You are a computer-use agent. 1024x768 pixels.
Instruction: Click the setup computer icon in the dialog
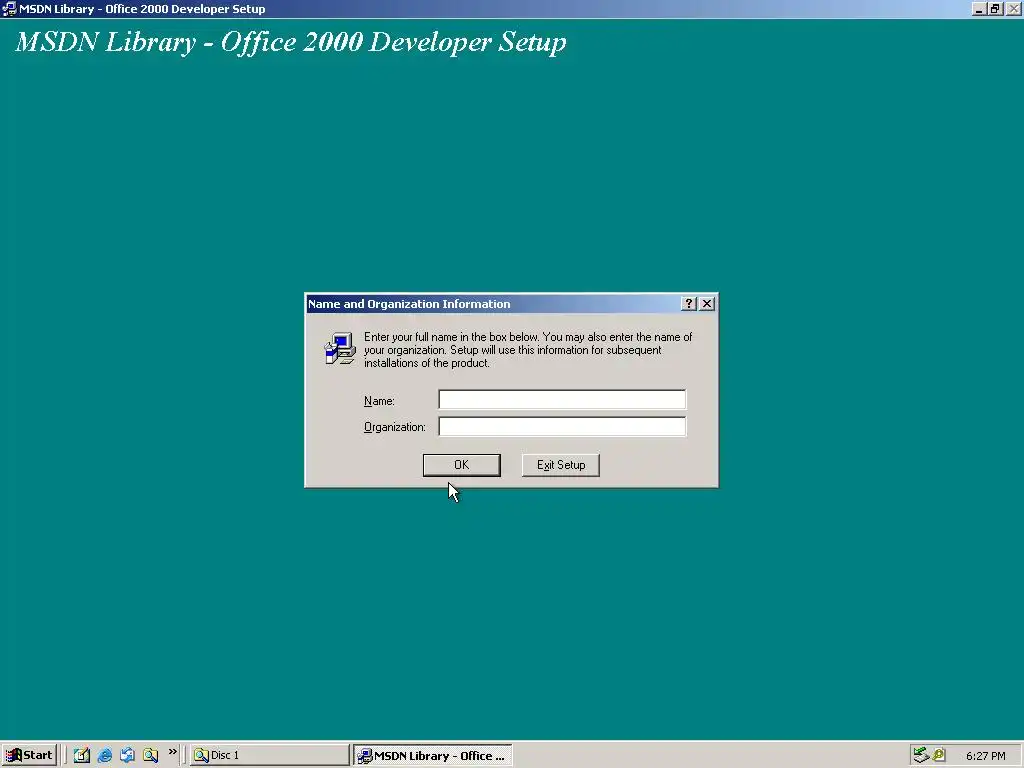pos(340,349)
